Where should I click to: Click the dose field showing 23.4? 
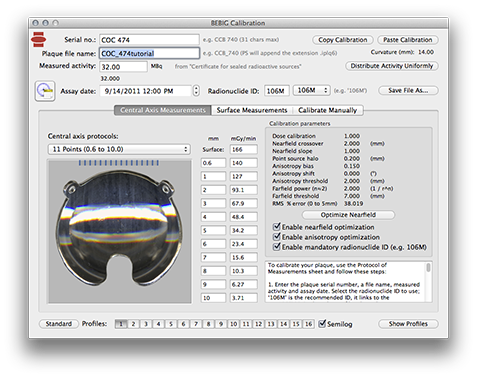tap(244, 244)
